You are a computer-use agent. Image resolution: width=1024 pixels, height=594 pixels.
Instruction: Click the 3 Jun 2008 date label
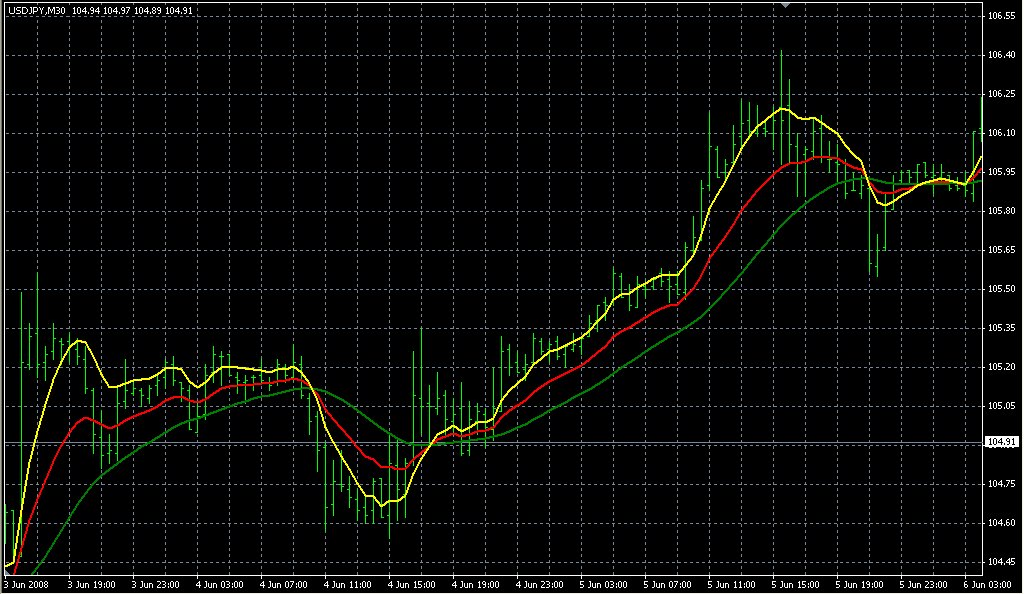tap(28, 584)
